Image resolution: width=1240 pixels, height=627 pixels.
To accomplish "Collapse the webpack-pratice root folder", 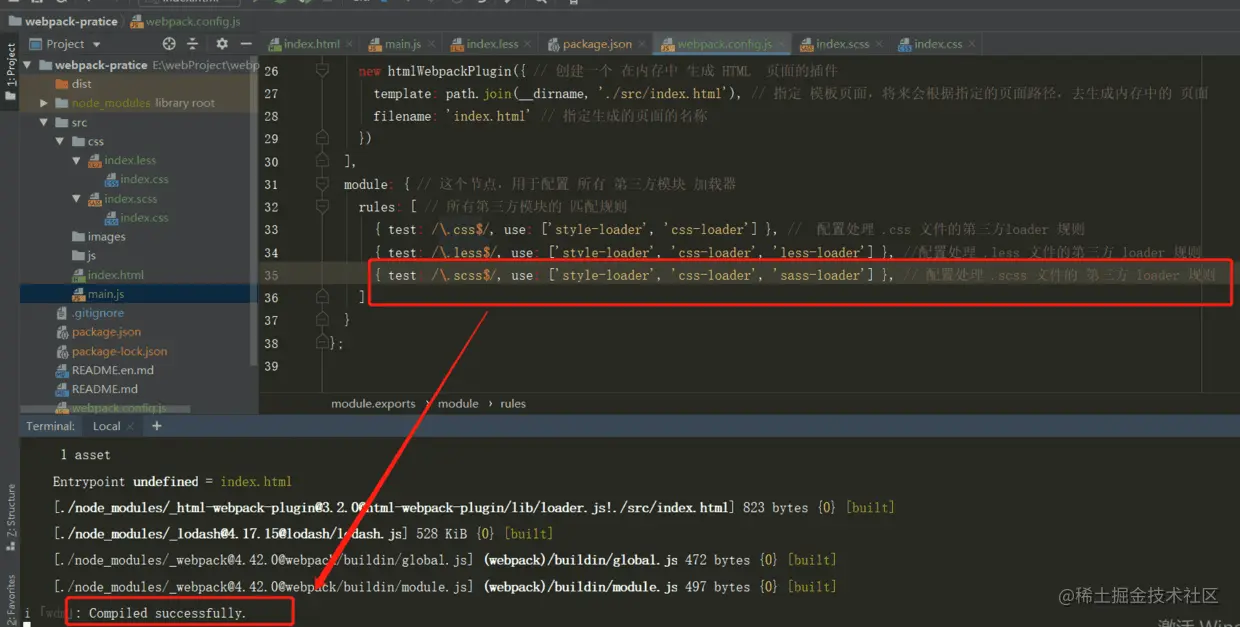I will [x=28, y=65].
